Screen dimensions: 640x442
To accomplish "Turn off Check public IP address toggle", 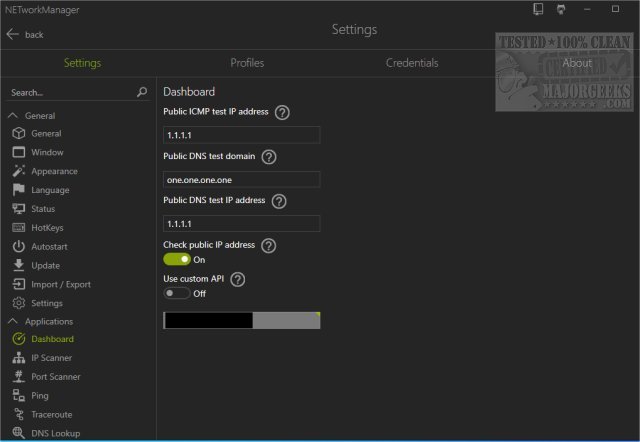I will pos(176,260).
